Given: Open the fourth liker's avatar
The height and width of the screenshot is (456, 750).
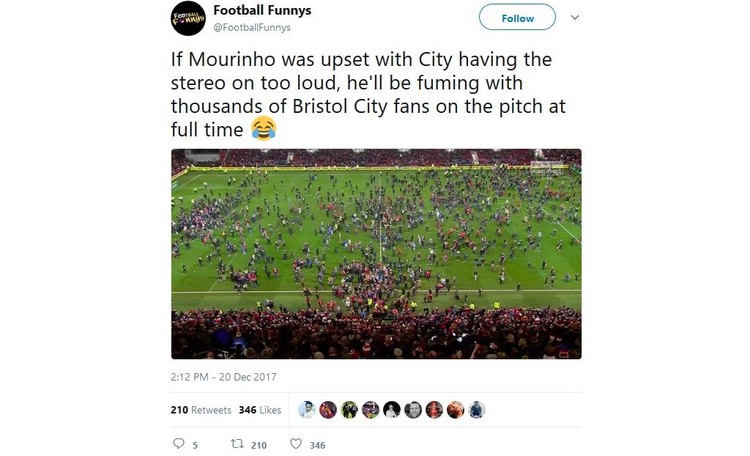Looking at the screenshot, I should coord(371,410).
